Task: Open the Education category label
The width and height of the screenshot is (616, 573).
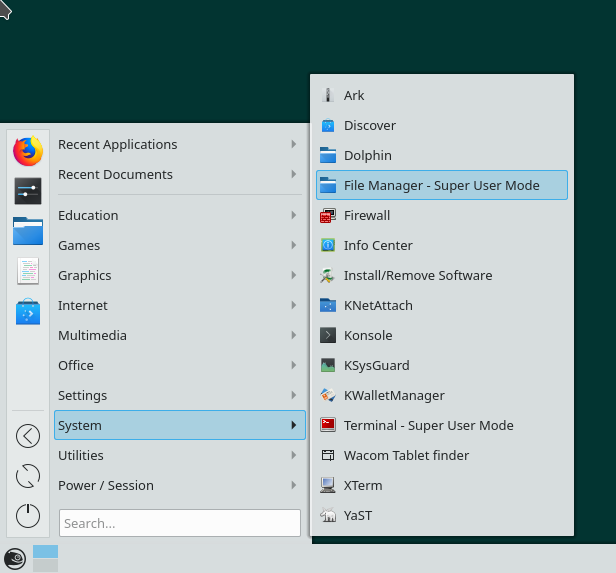Action: [x=88, y=215]
